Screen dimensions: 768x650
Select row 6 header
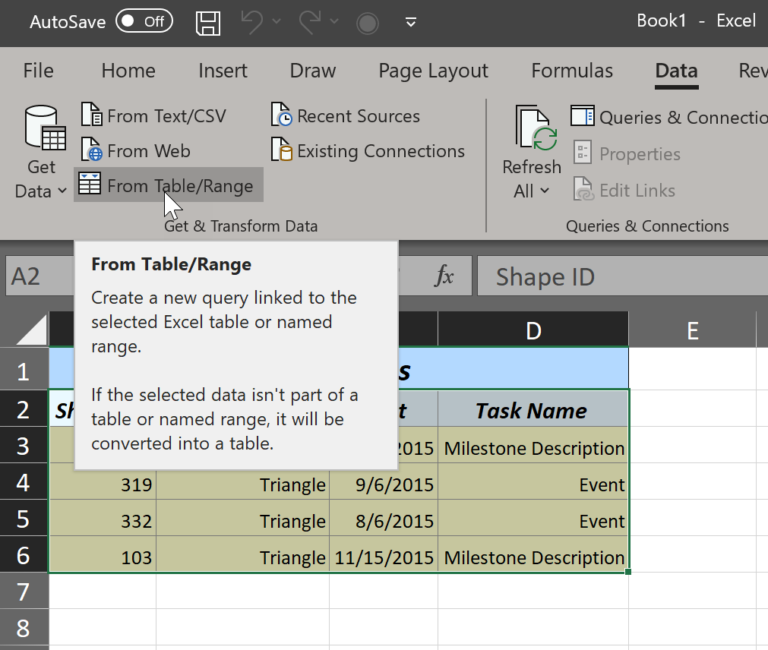(x=24, y=555)
